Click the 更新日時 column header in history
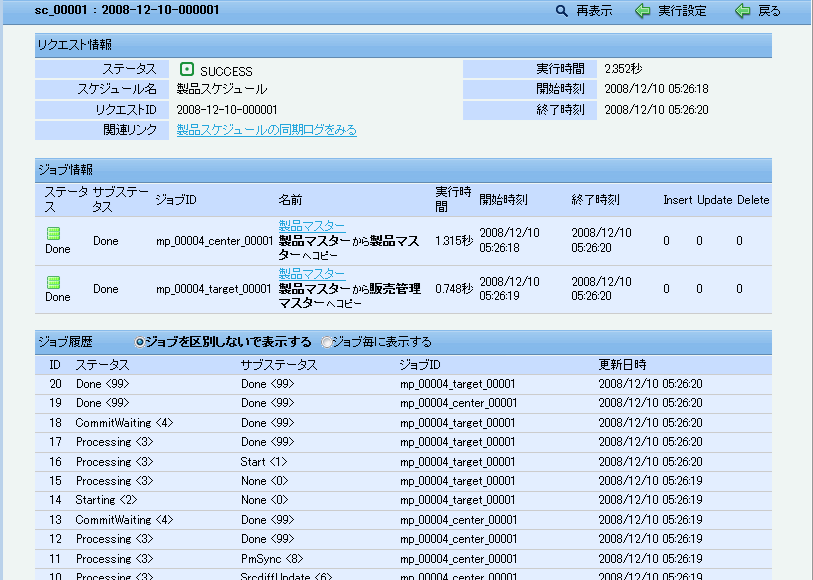Image resolution: width=813 pixels, height=580 pixels. 622,365
